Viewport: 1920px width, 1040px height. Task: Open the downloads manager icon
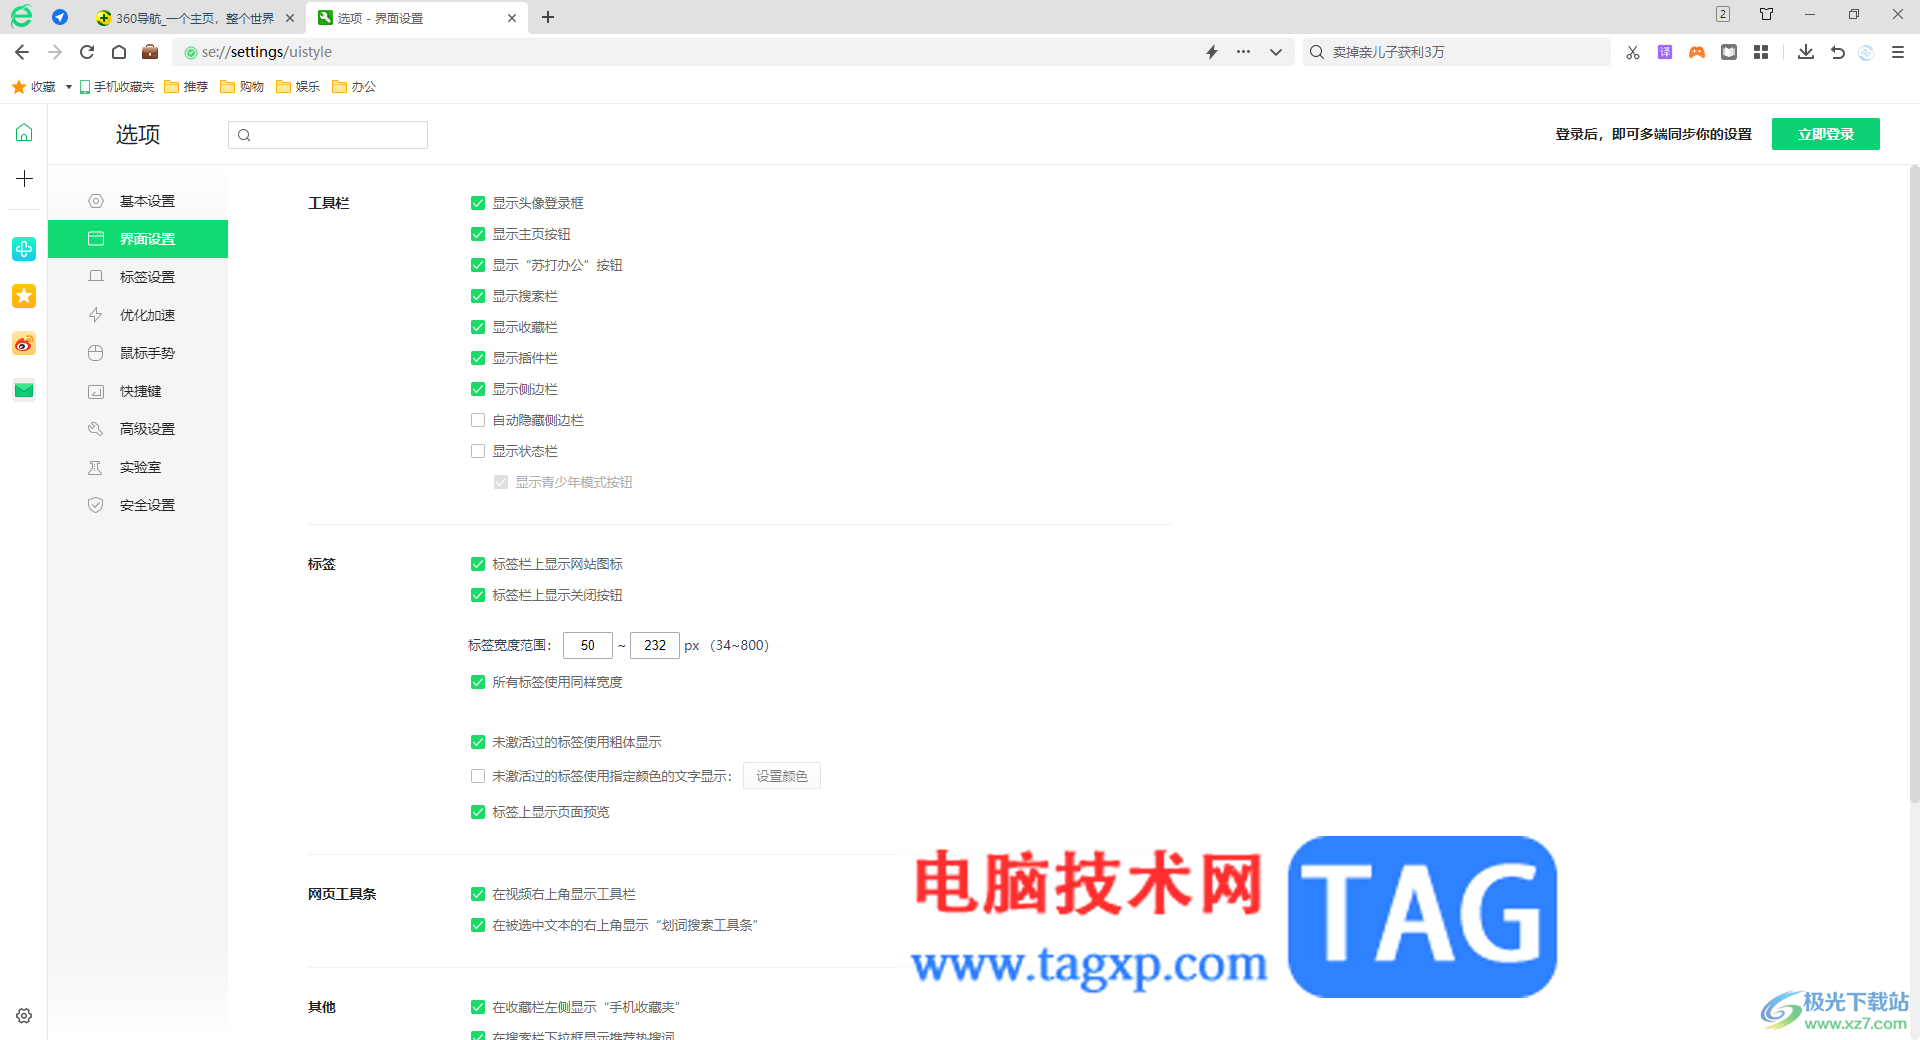click(x=1806, y=52)
